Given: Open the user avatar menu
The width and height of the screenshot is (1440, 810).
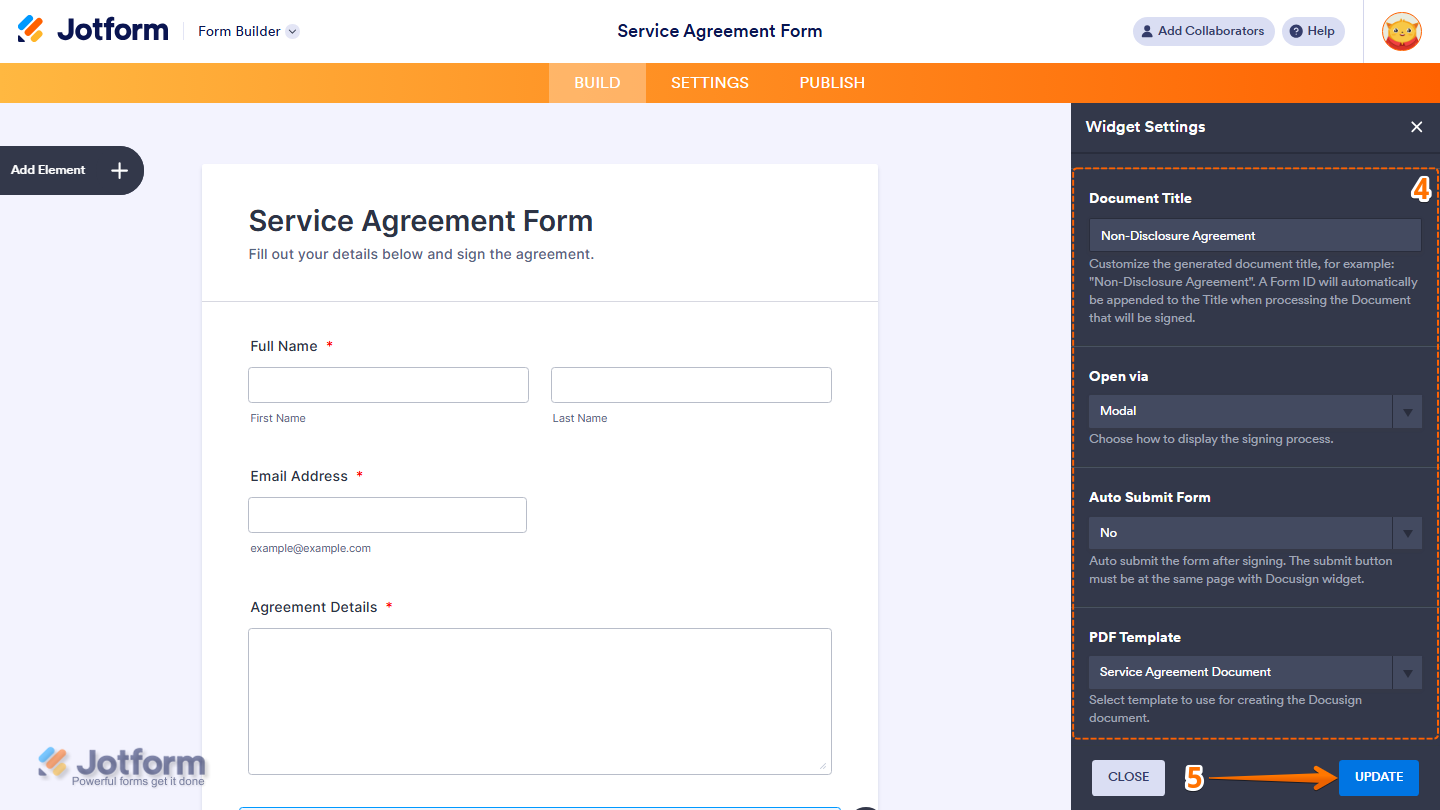Looking at the screenshot, I should [x=1401, y=31].
